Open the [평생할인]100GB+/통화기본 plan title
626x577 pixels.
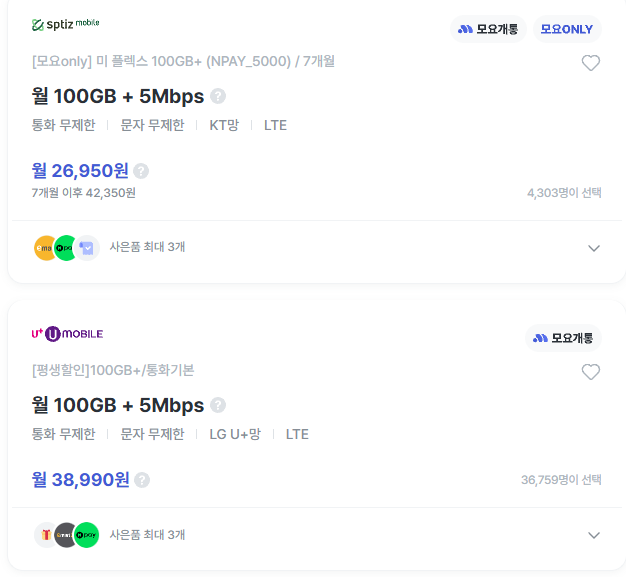[113, 370]
